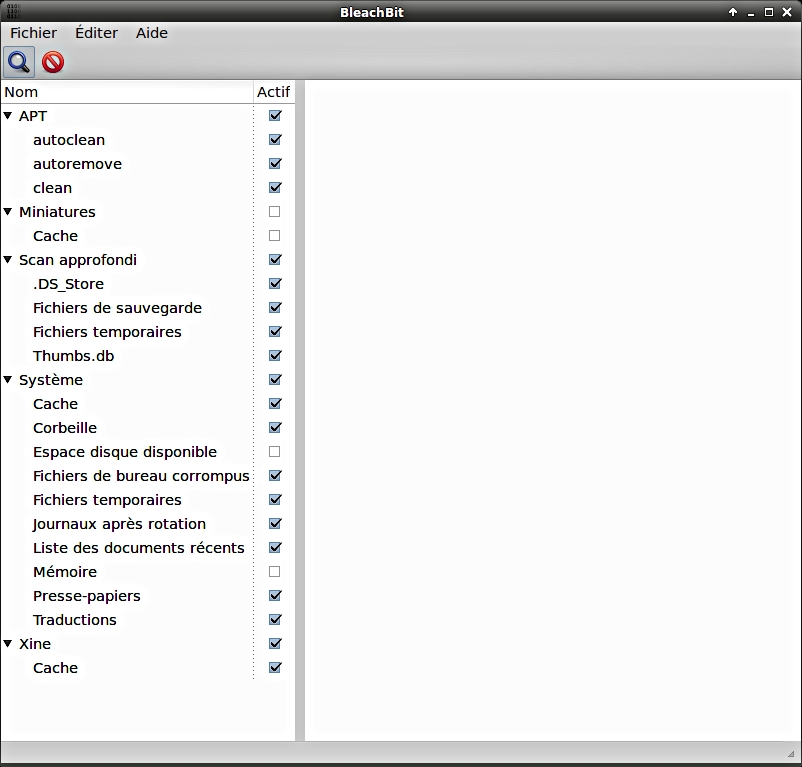
Task: Enable the Mémoire checkbox
Action: click(275, 571)
